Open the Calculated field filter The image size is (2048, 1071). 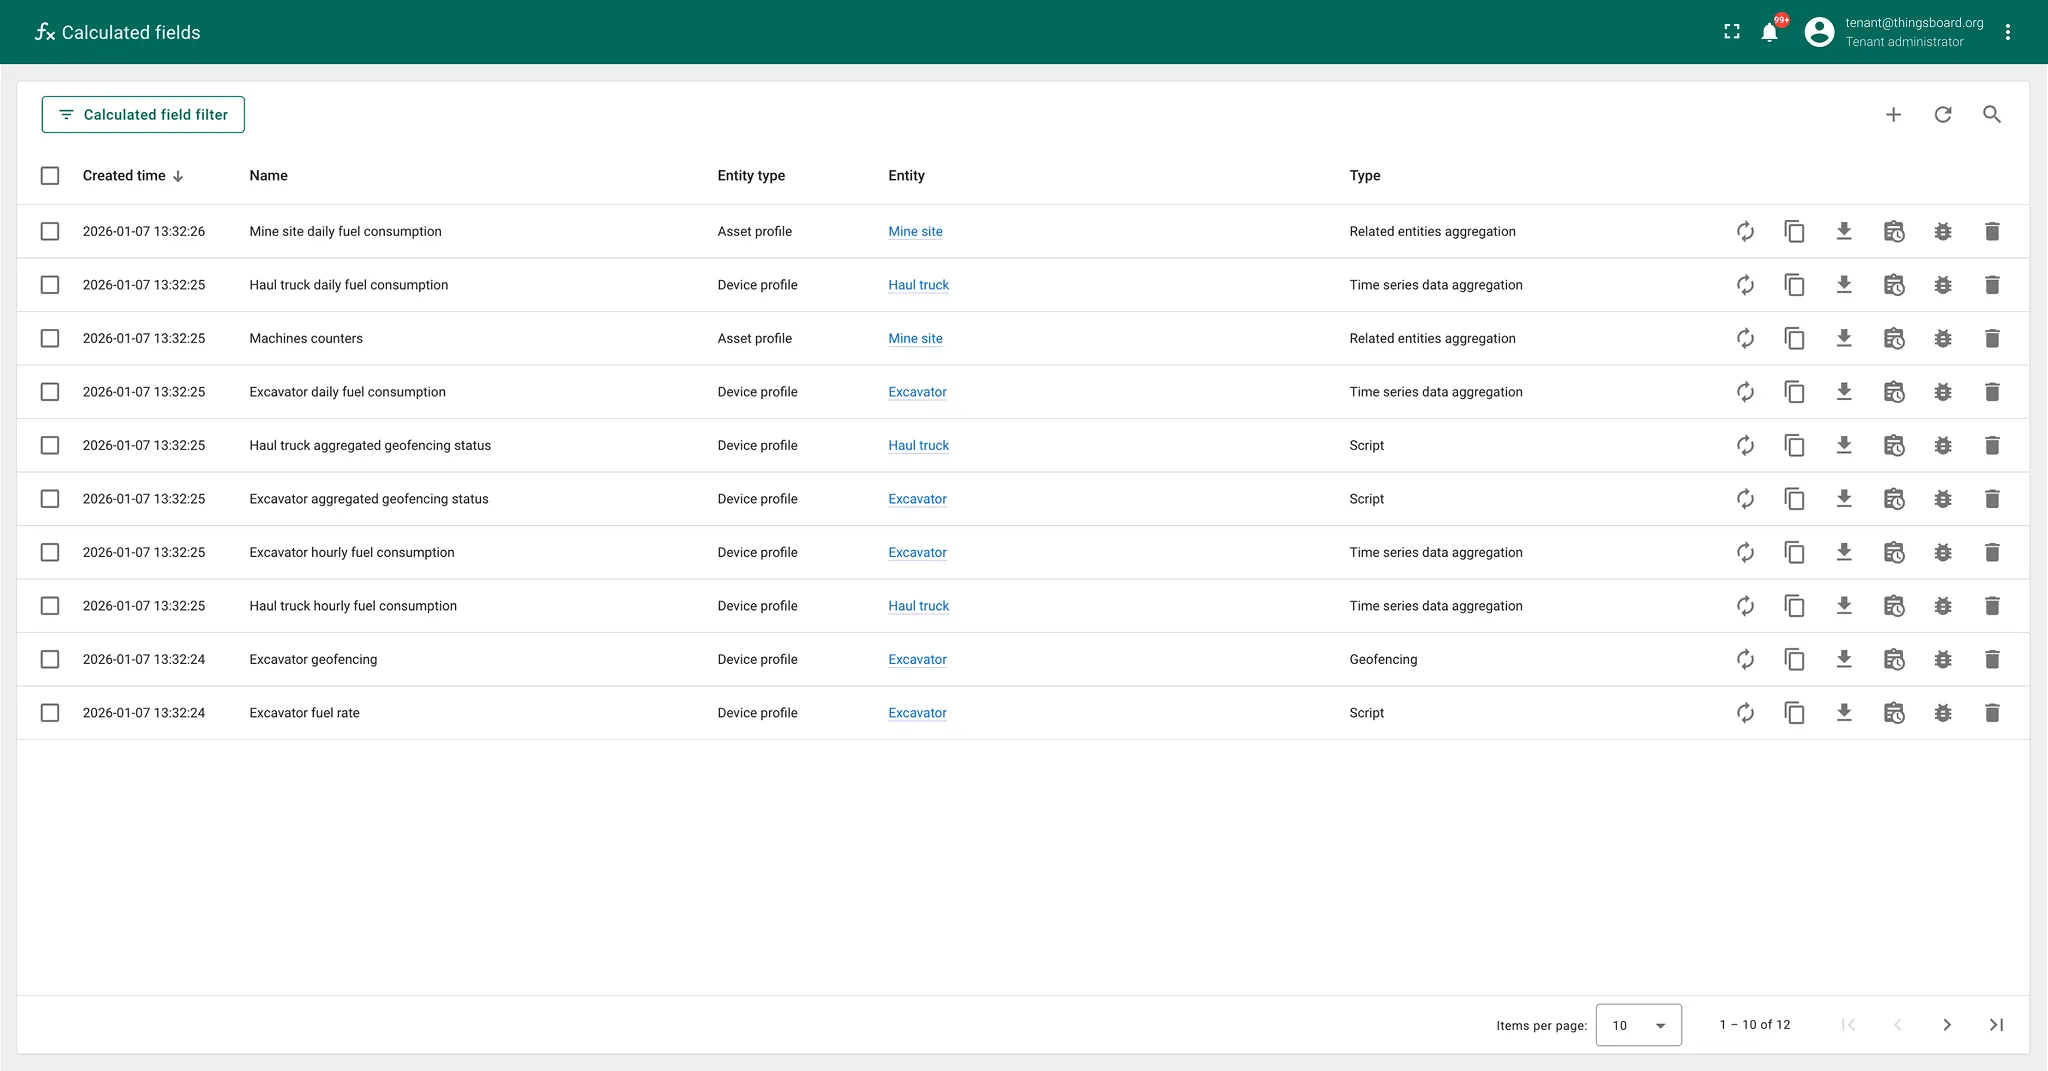tap(143, 115)
